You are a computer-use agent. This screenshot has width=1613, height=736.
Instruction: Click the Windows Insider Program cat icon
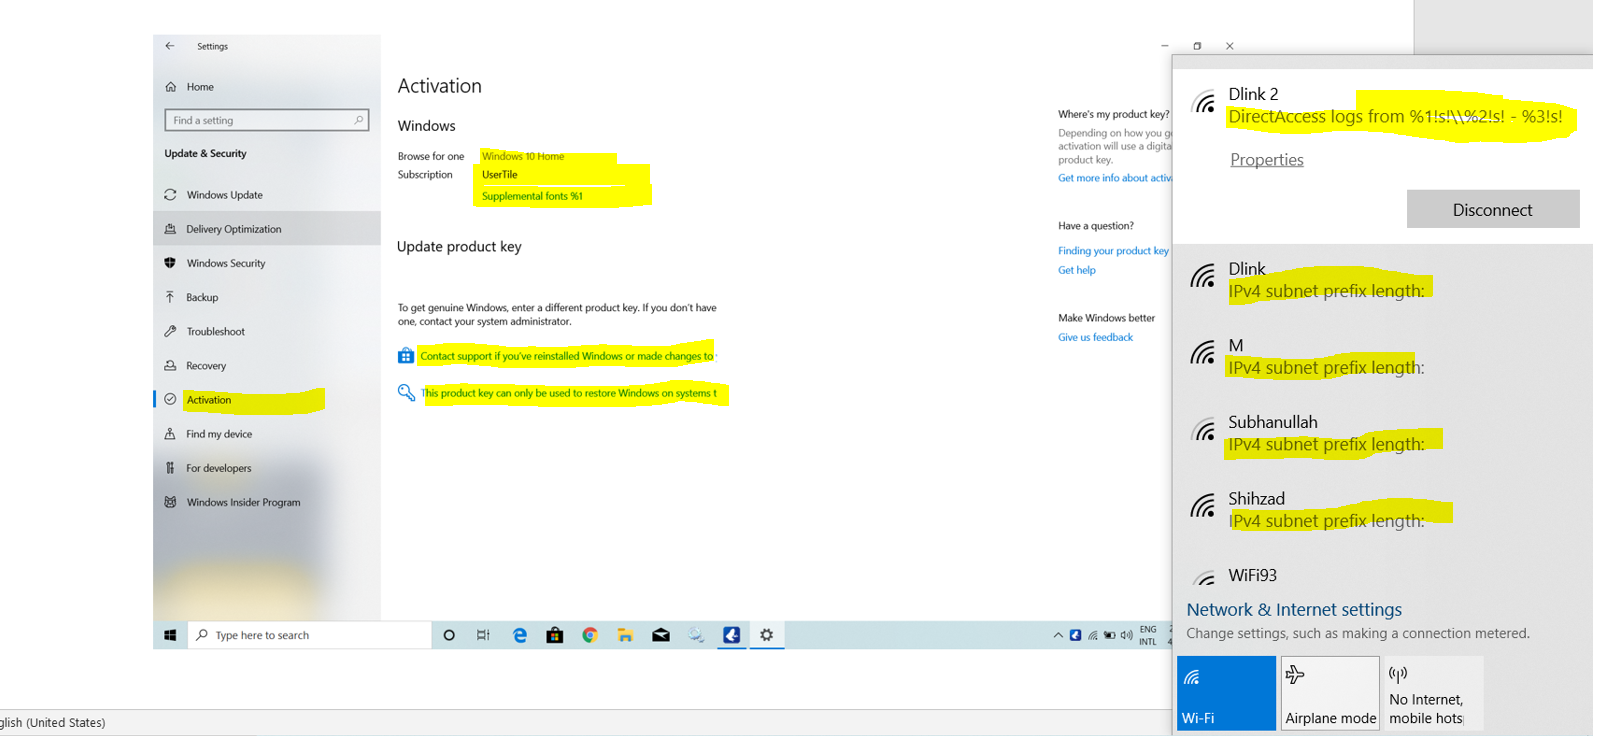170,502
